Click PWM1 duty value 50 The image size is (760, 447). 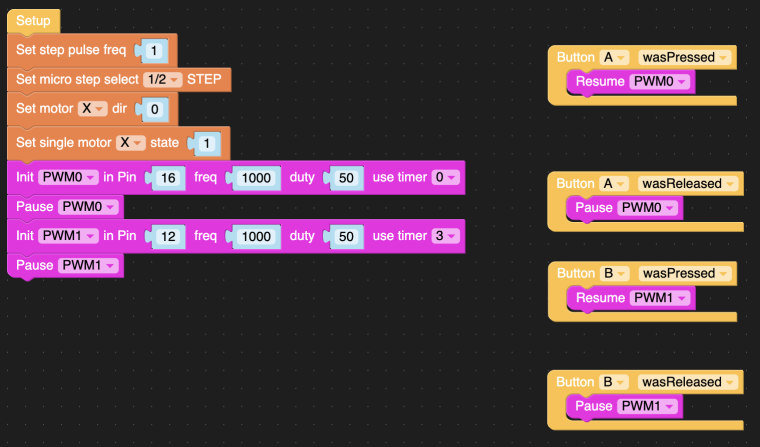coord(346,237)
